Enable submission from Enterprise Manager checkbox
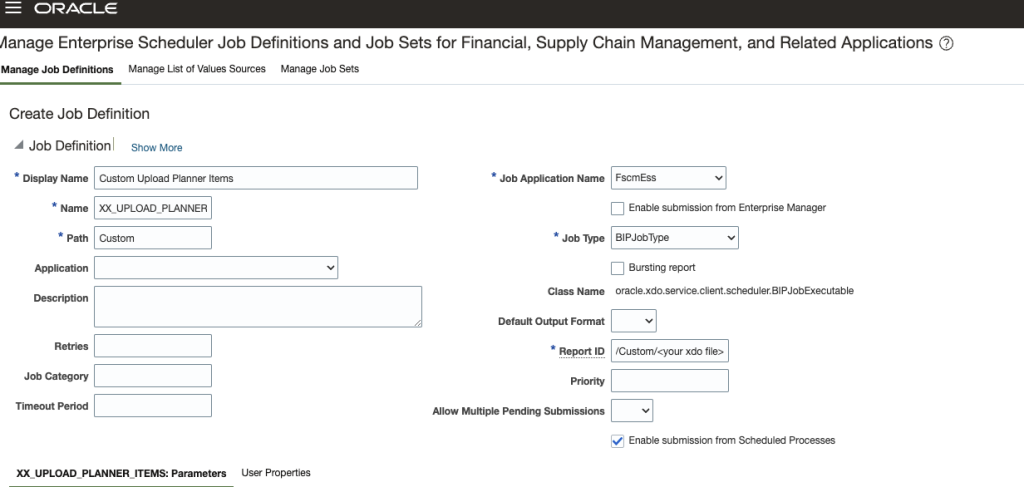The height and width of the screenshot is (487, 1024). pyautogui.click(x=617, y=208)
